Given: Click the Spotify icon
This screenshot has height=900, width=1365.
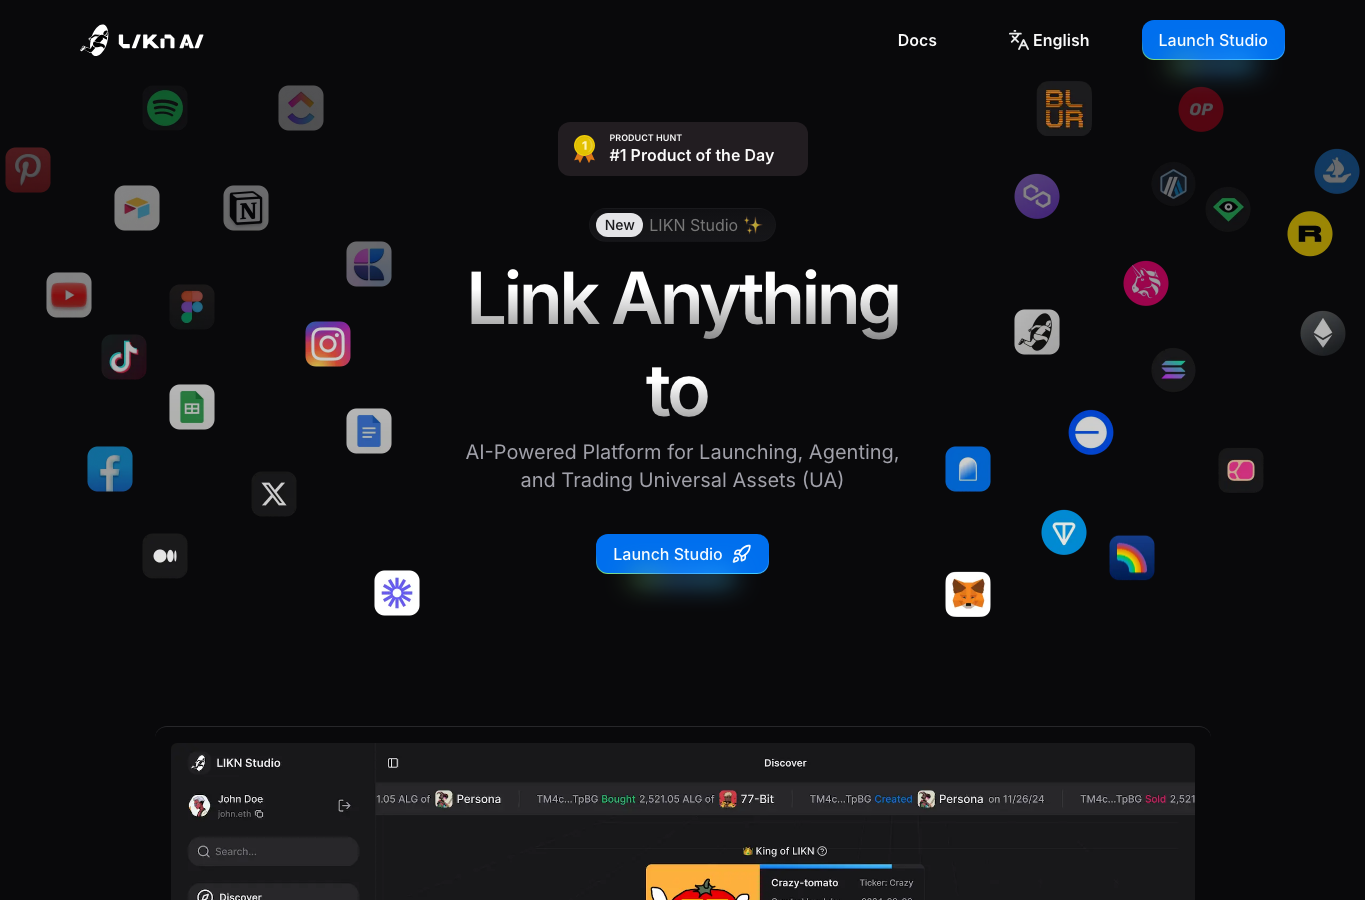Looking at the screenshot, I should pos(165,108).
